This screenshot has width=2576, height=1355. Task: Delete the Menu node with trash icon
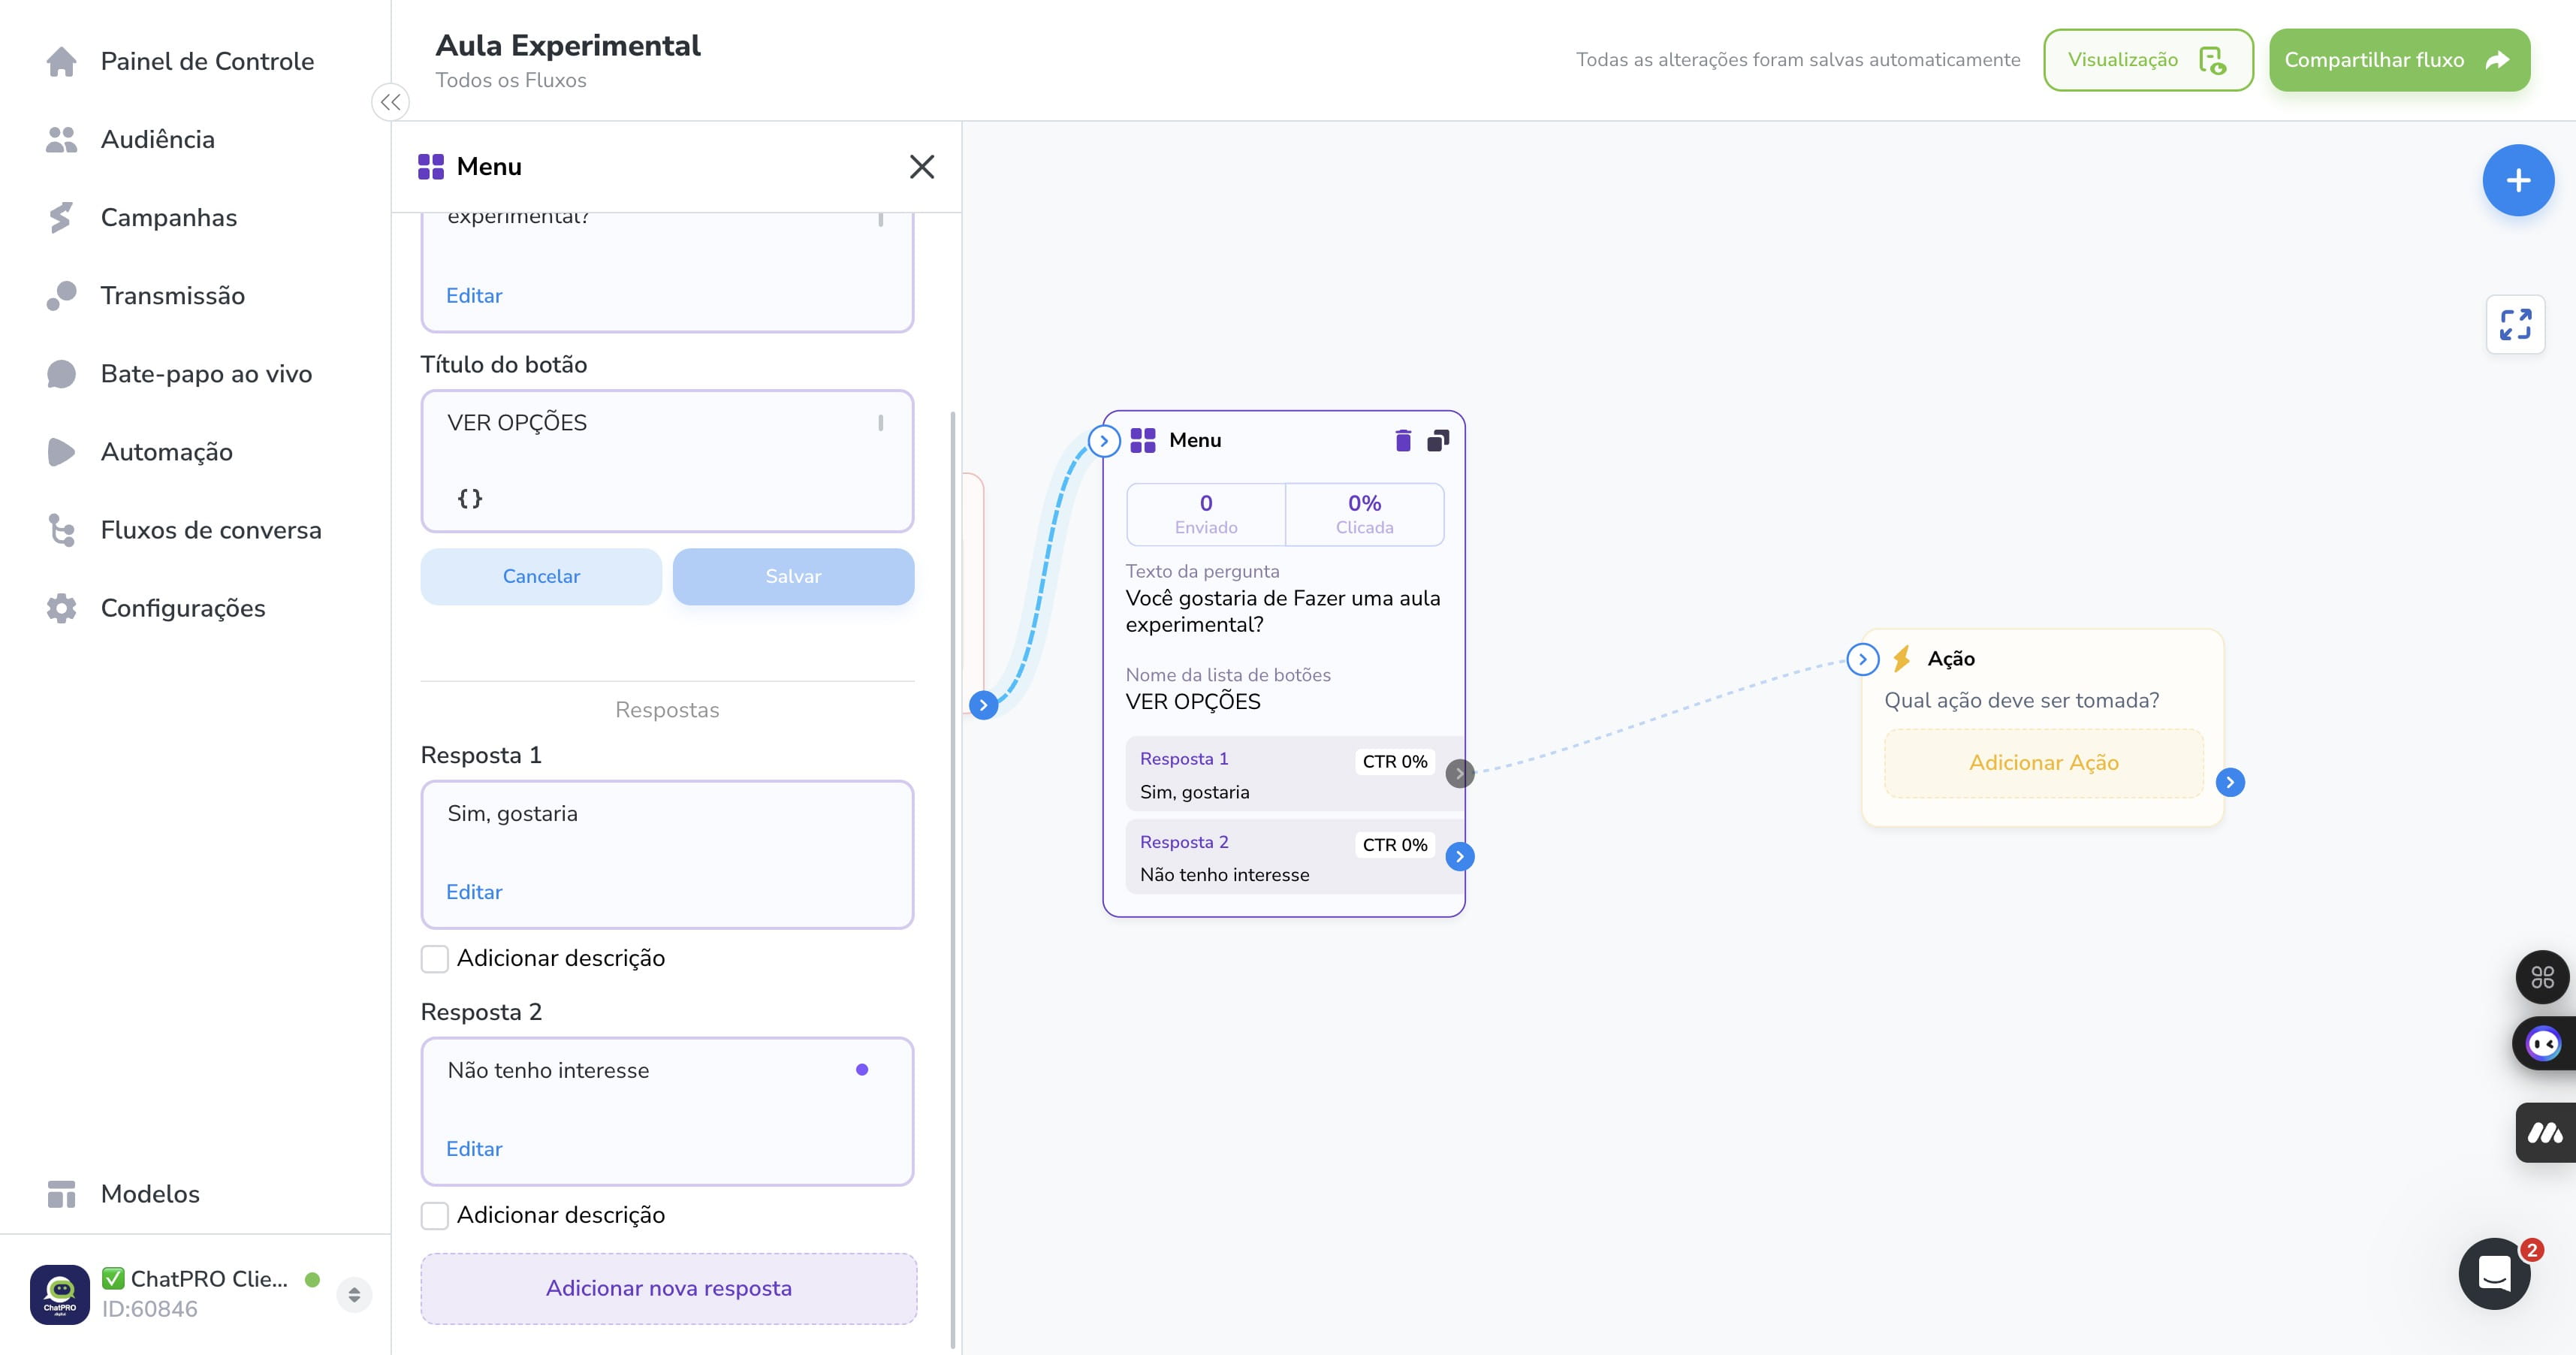(1403, 440)
